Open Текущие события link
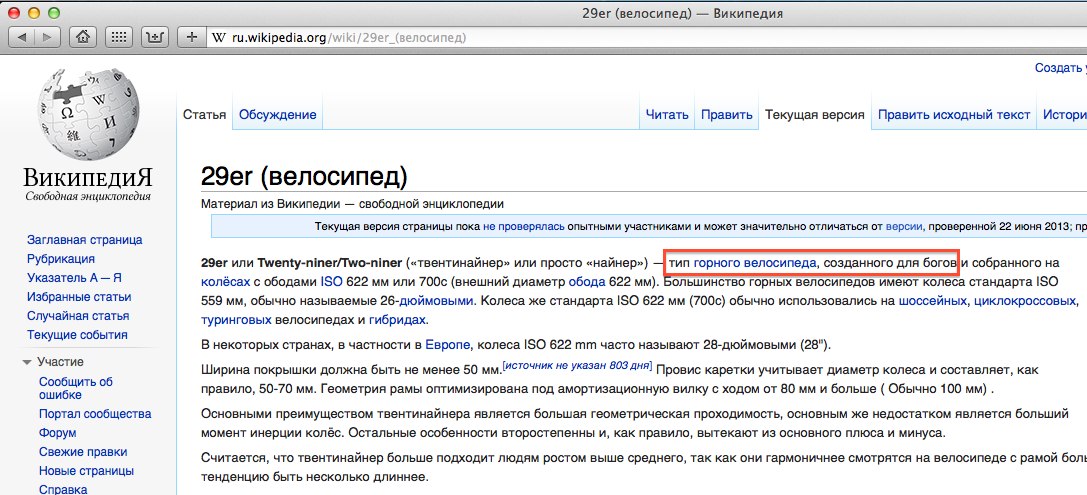1087x495 pixels. [x=77, y=335]
